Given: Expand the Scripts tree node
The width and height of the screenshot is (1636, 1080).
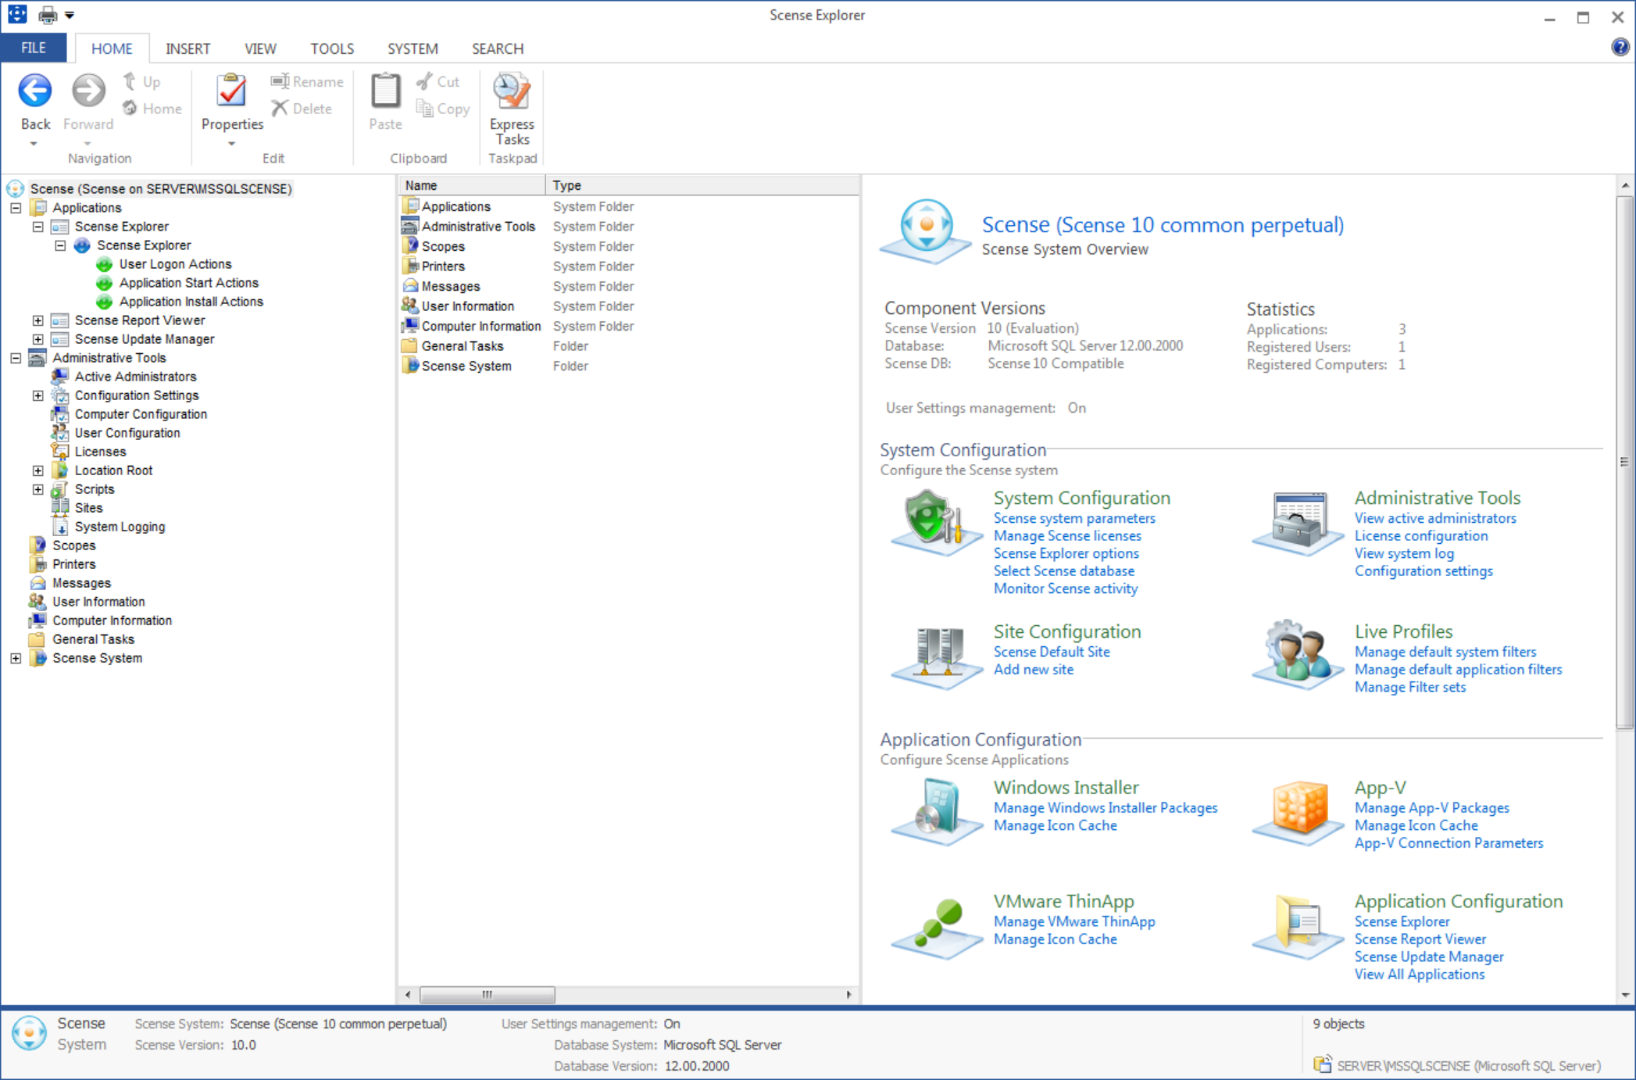Looking at the screenshot, I should point(38,490).
